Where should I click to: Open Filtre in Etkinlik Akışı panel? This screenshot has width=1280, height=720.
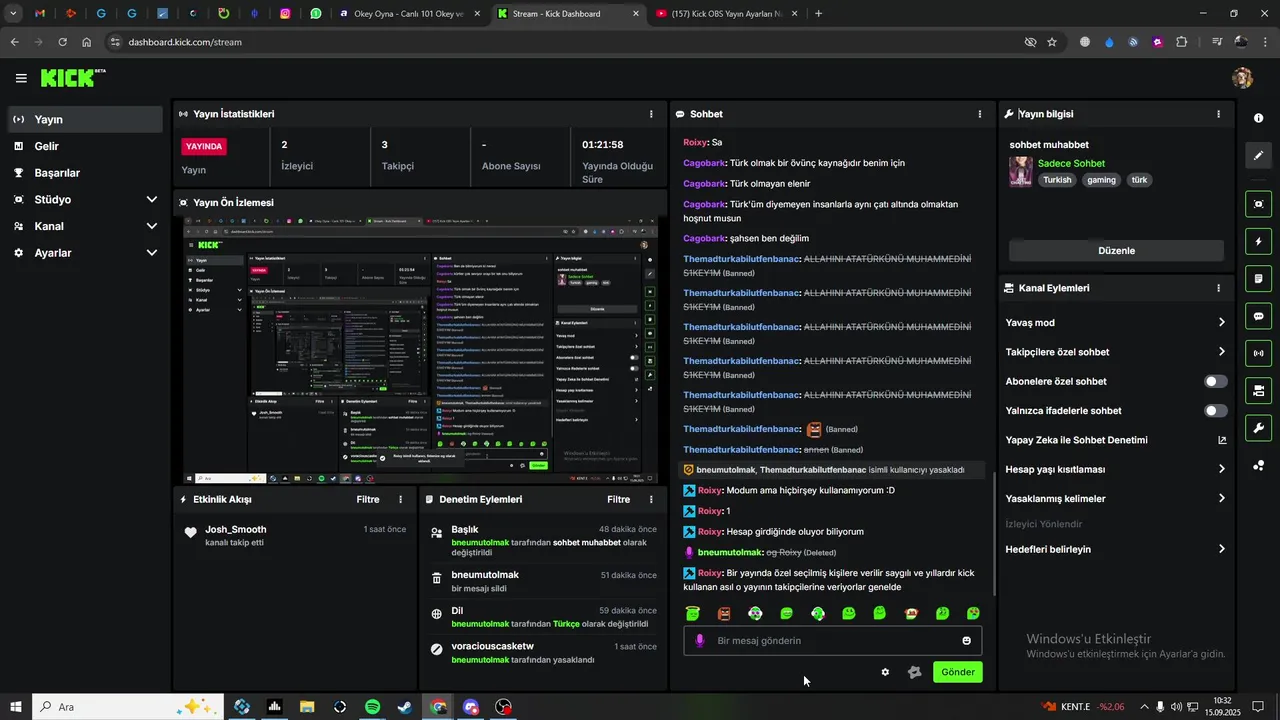coord(368,499)
